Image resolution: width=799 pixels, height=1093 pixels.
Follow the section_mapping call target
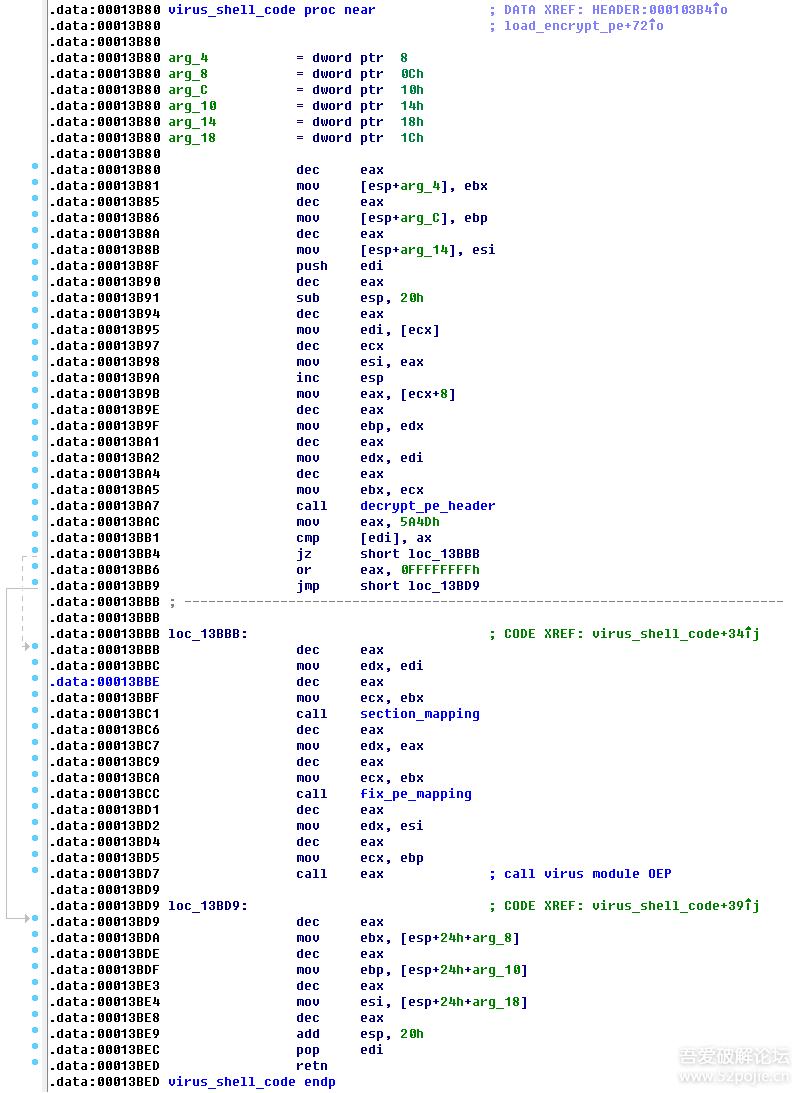420,714
